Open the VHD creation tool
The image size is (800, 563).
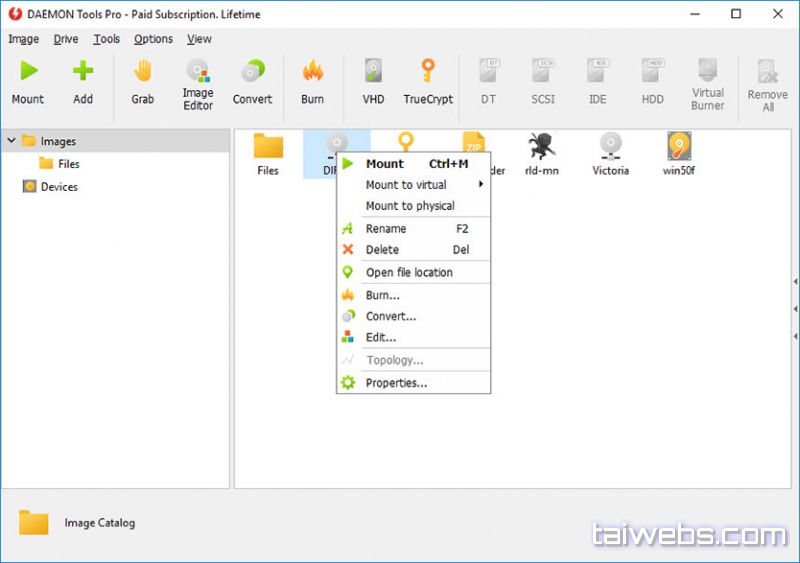373,82
